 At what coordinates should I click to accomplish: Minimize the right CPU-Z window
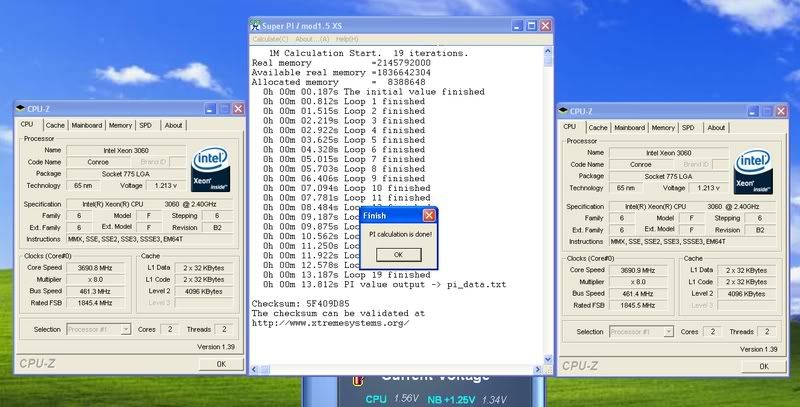point(753,111)
